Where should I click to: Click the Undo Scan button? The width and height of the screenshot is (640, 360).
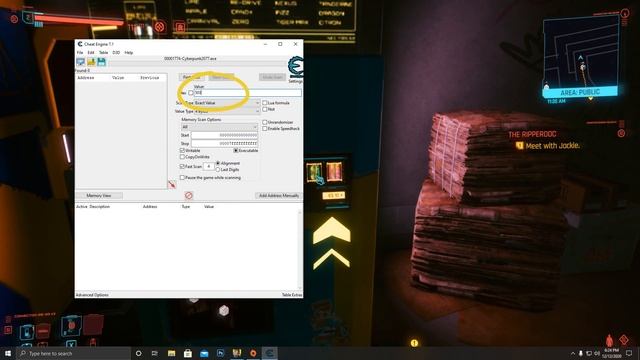[x=272, y=77]
